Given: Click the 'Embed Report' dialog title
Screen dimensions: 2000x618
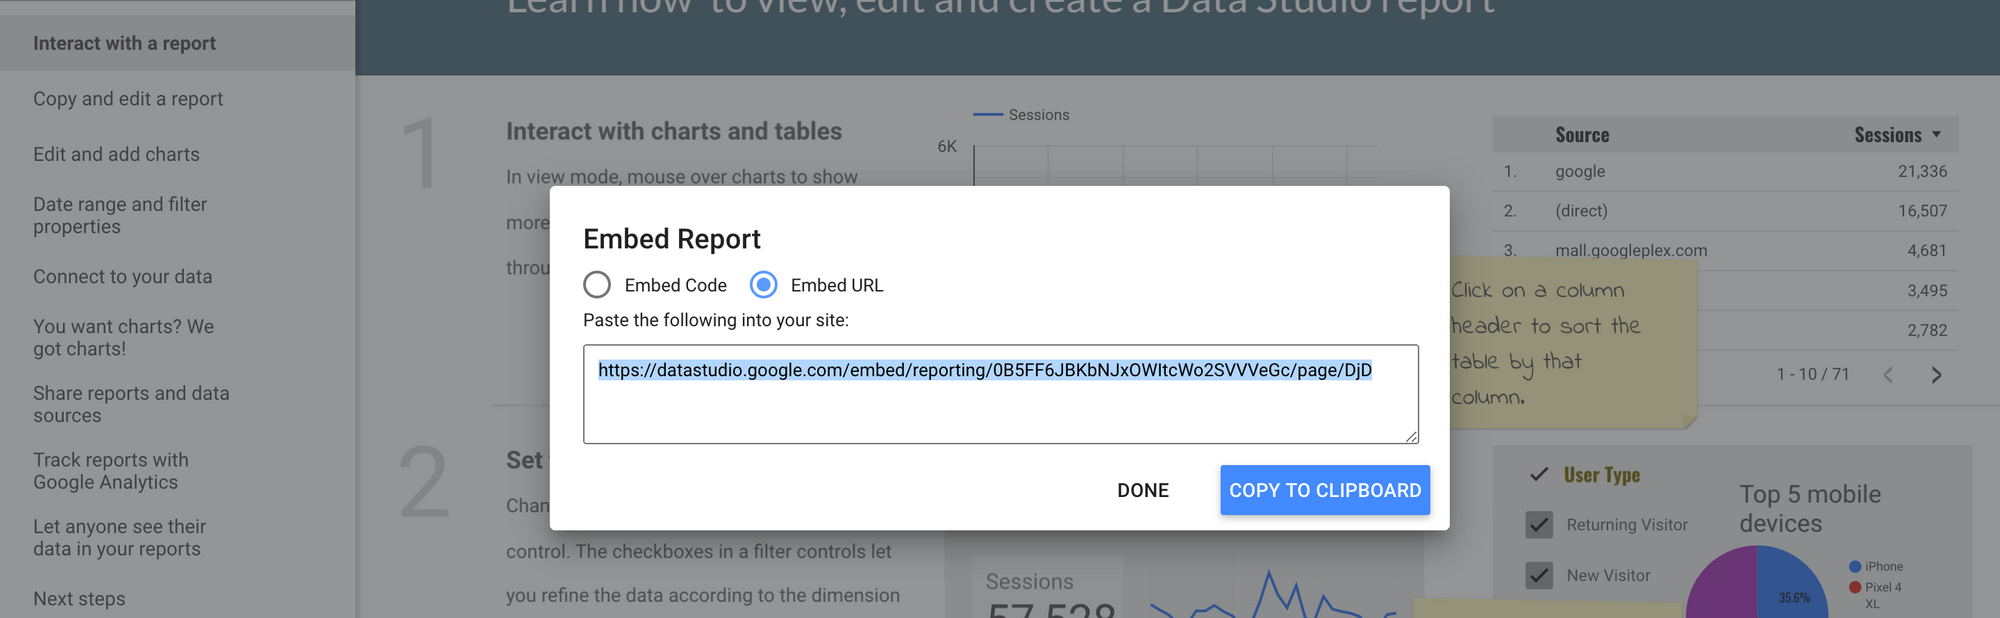Looking at the screenshot, I should (672, 239).
